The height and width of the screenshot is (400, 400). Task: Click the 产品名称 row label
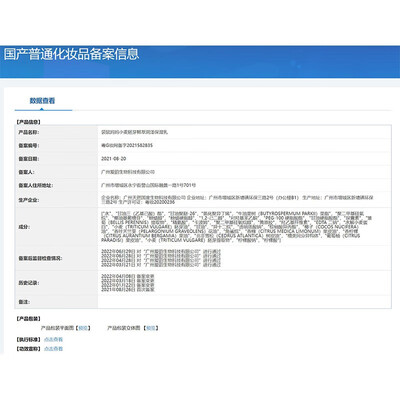[29, 132]
